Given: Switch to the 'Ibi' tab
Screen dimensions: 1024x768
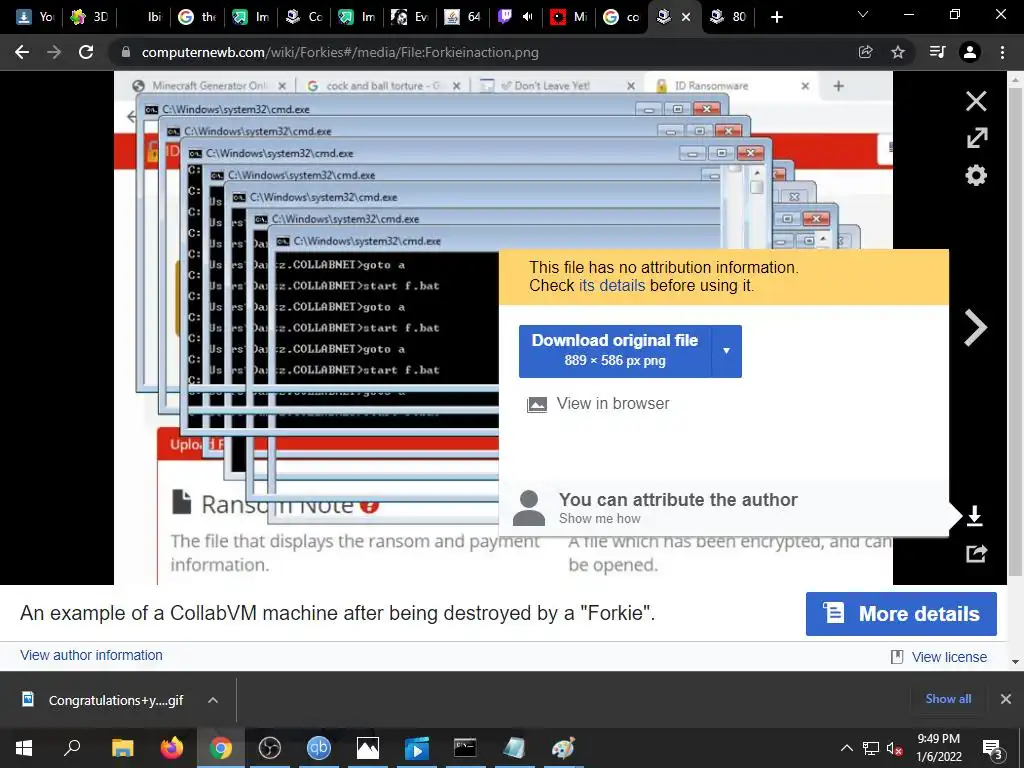Looking at the screenshot, I should point(144,17).
